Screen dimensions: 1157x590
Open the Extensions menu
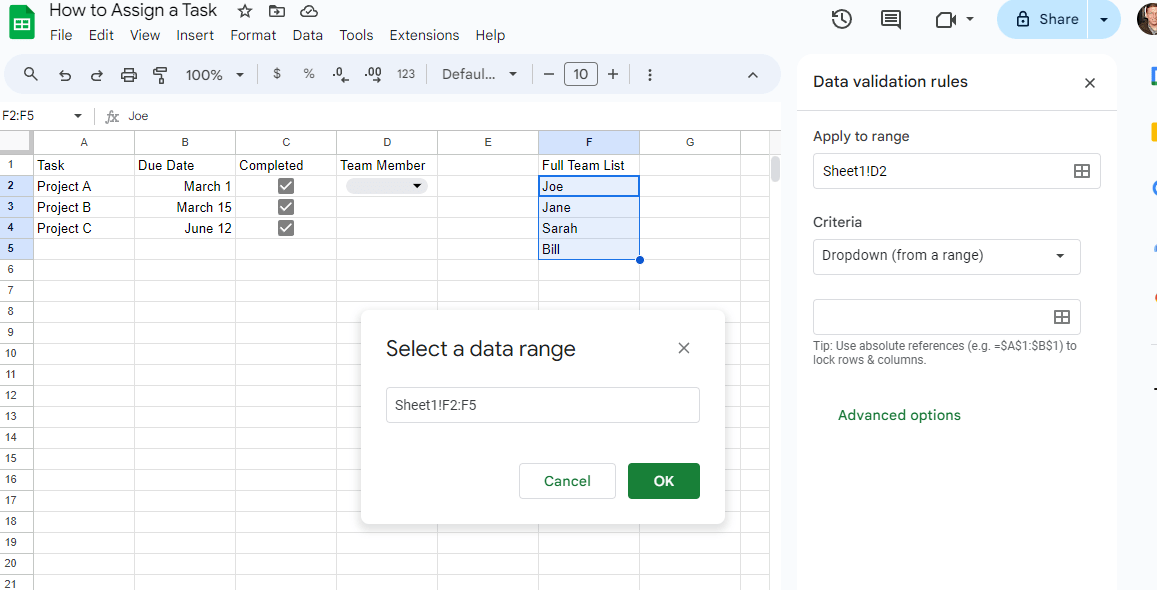pyautogui.click(x=424, y=35)
